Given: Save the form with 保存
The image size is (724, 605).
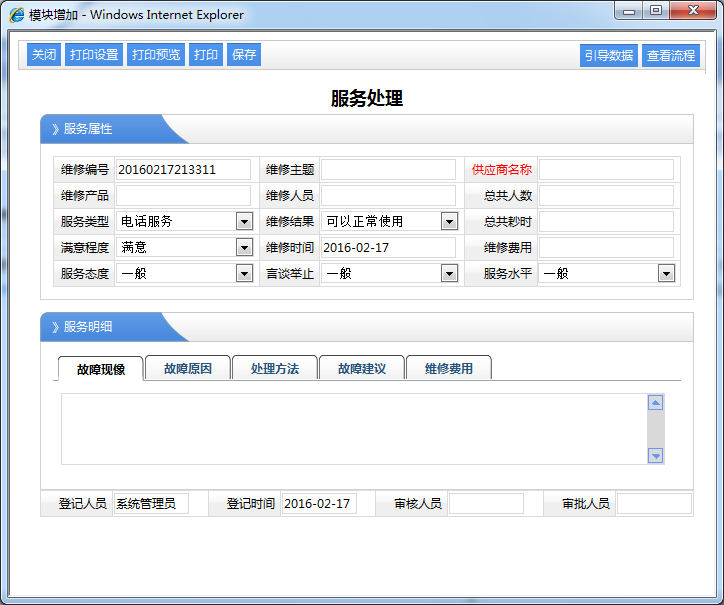Looking at the screenshot, I should [244, 55].
